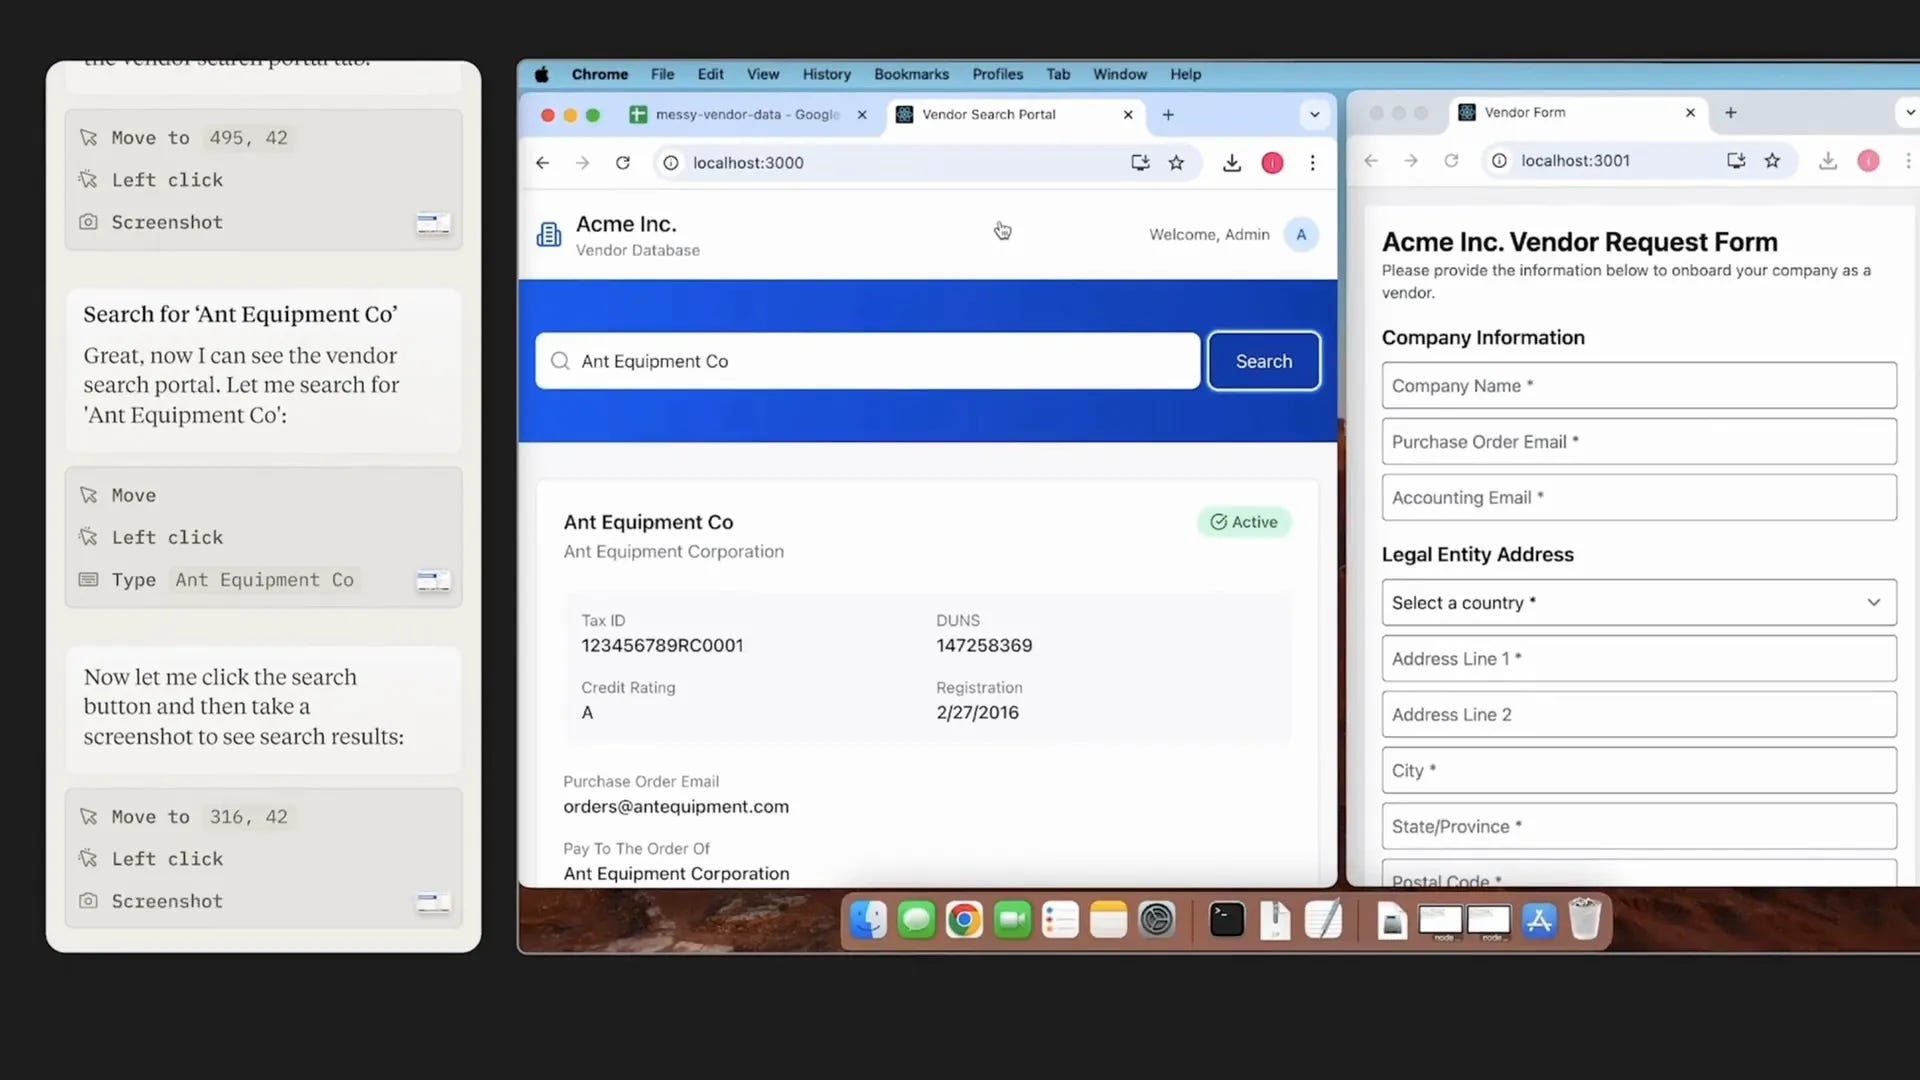Viewport: 1920px width, 1080px height.
Task: Click the install app icon in address bar
Action: [x=1140, y=163]
